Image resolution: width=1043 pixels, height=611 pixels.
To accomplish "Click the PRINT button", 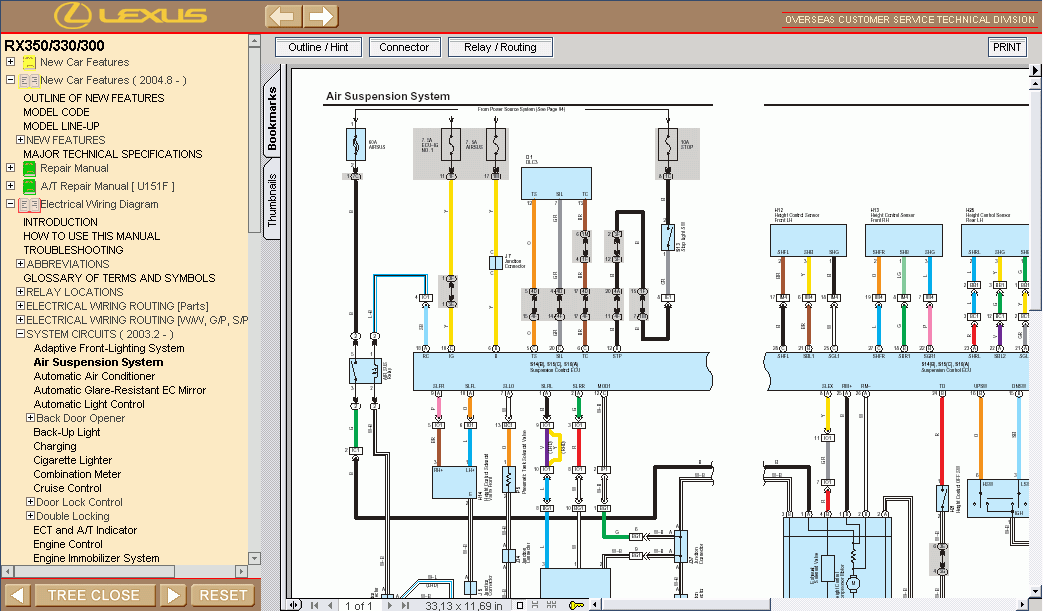I will 1007,47.
